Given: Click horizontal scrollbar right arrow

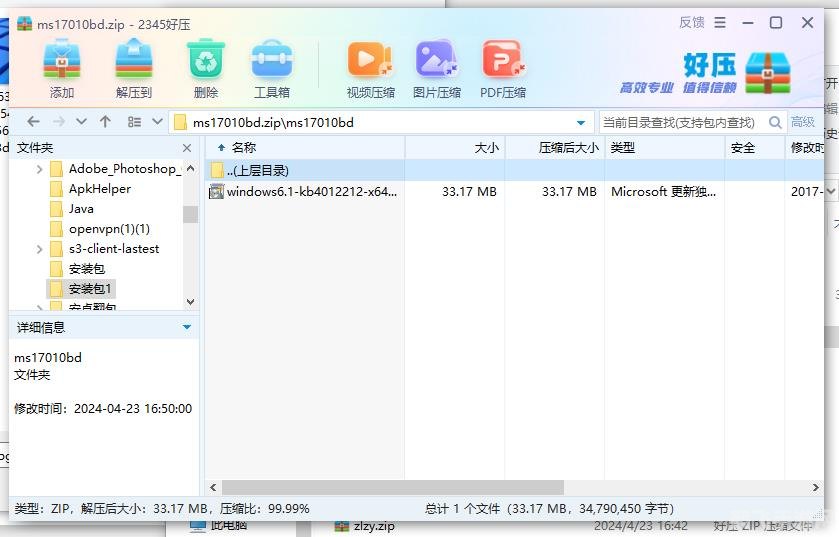Looking at the screenshot, I should click(815, 487).
